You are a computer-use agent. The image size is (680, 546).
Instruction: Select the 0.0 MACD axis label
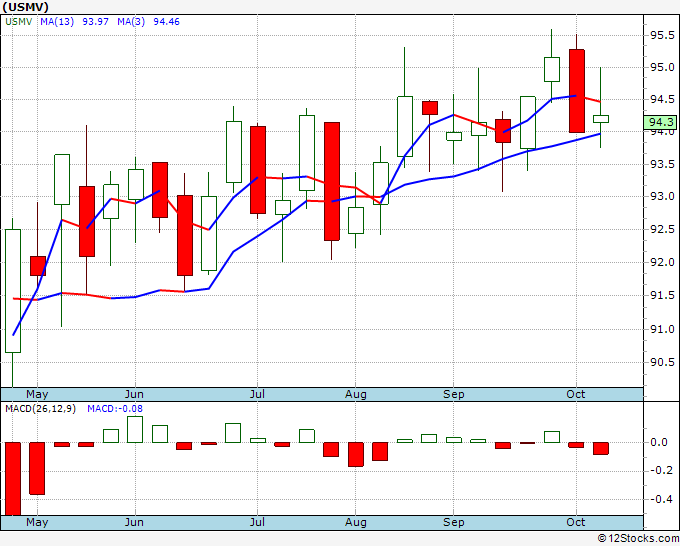(x=659, y=442)
